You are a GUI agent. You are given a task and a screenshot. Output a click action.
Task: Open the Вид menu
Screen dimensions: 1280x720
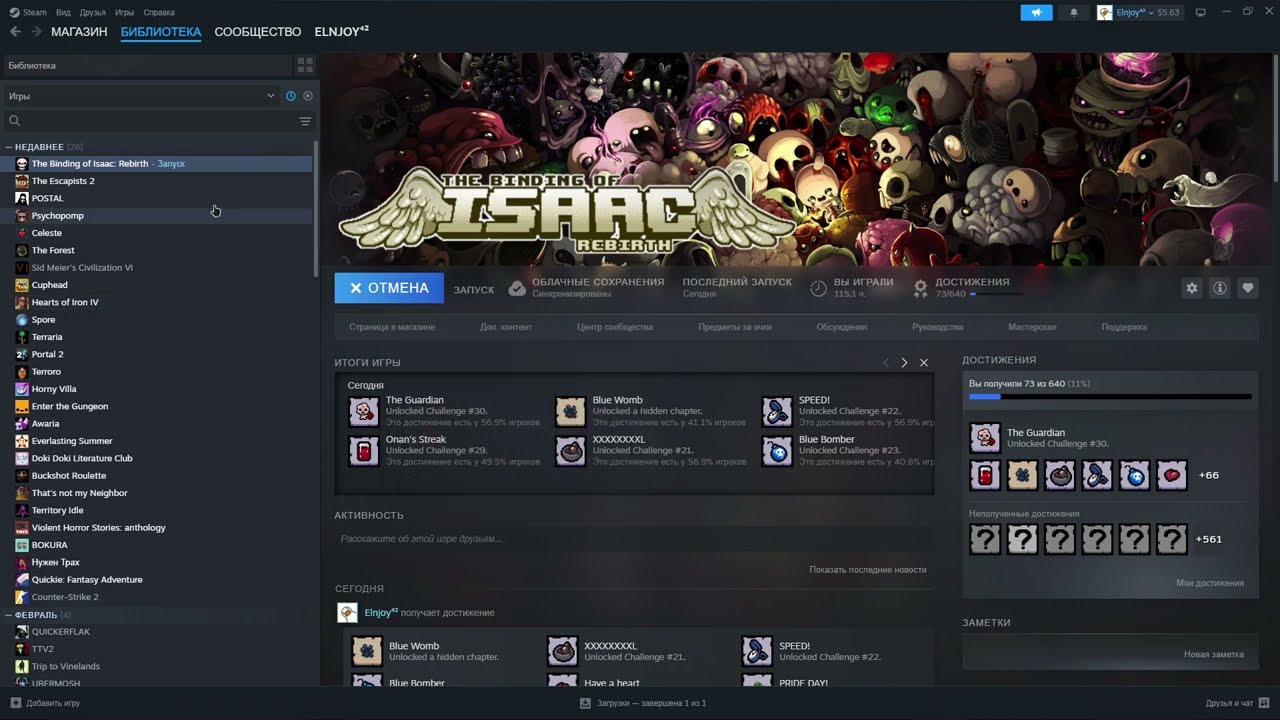[x=63, y=12]
